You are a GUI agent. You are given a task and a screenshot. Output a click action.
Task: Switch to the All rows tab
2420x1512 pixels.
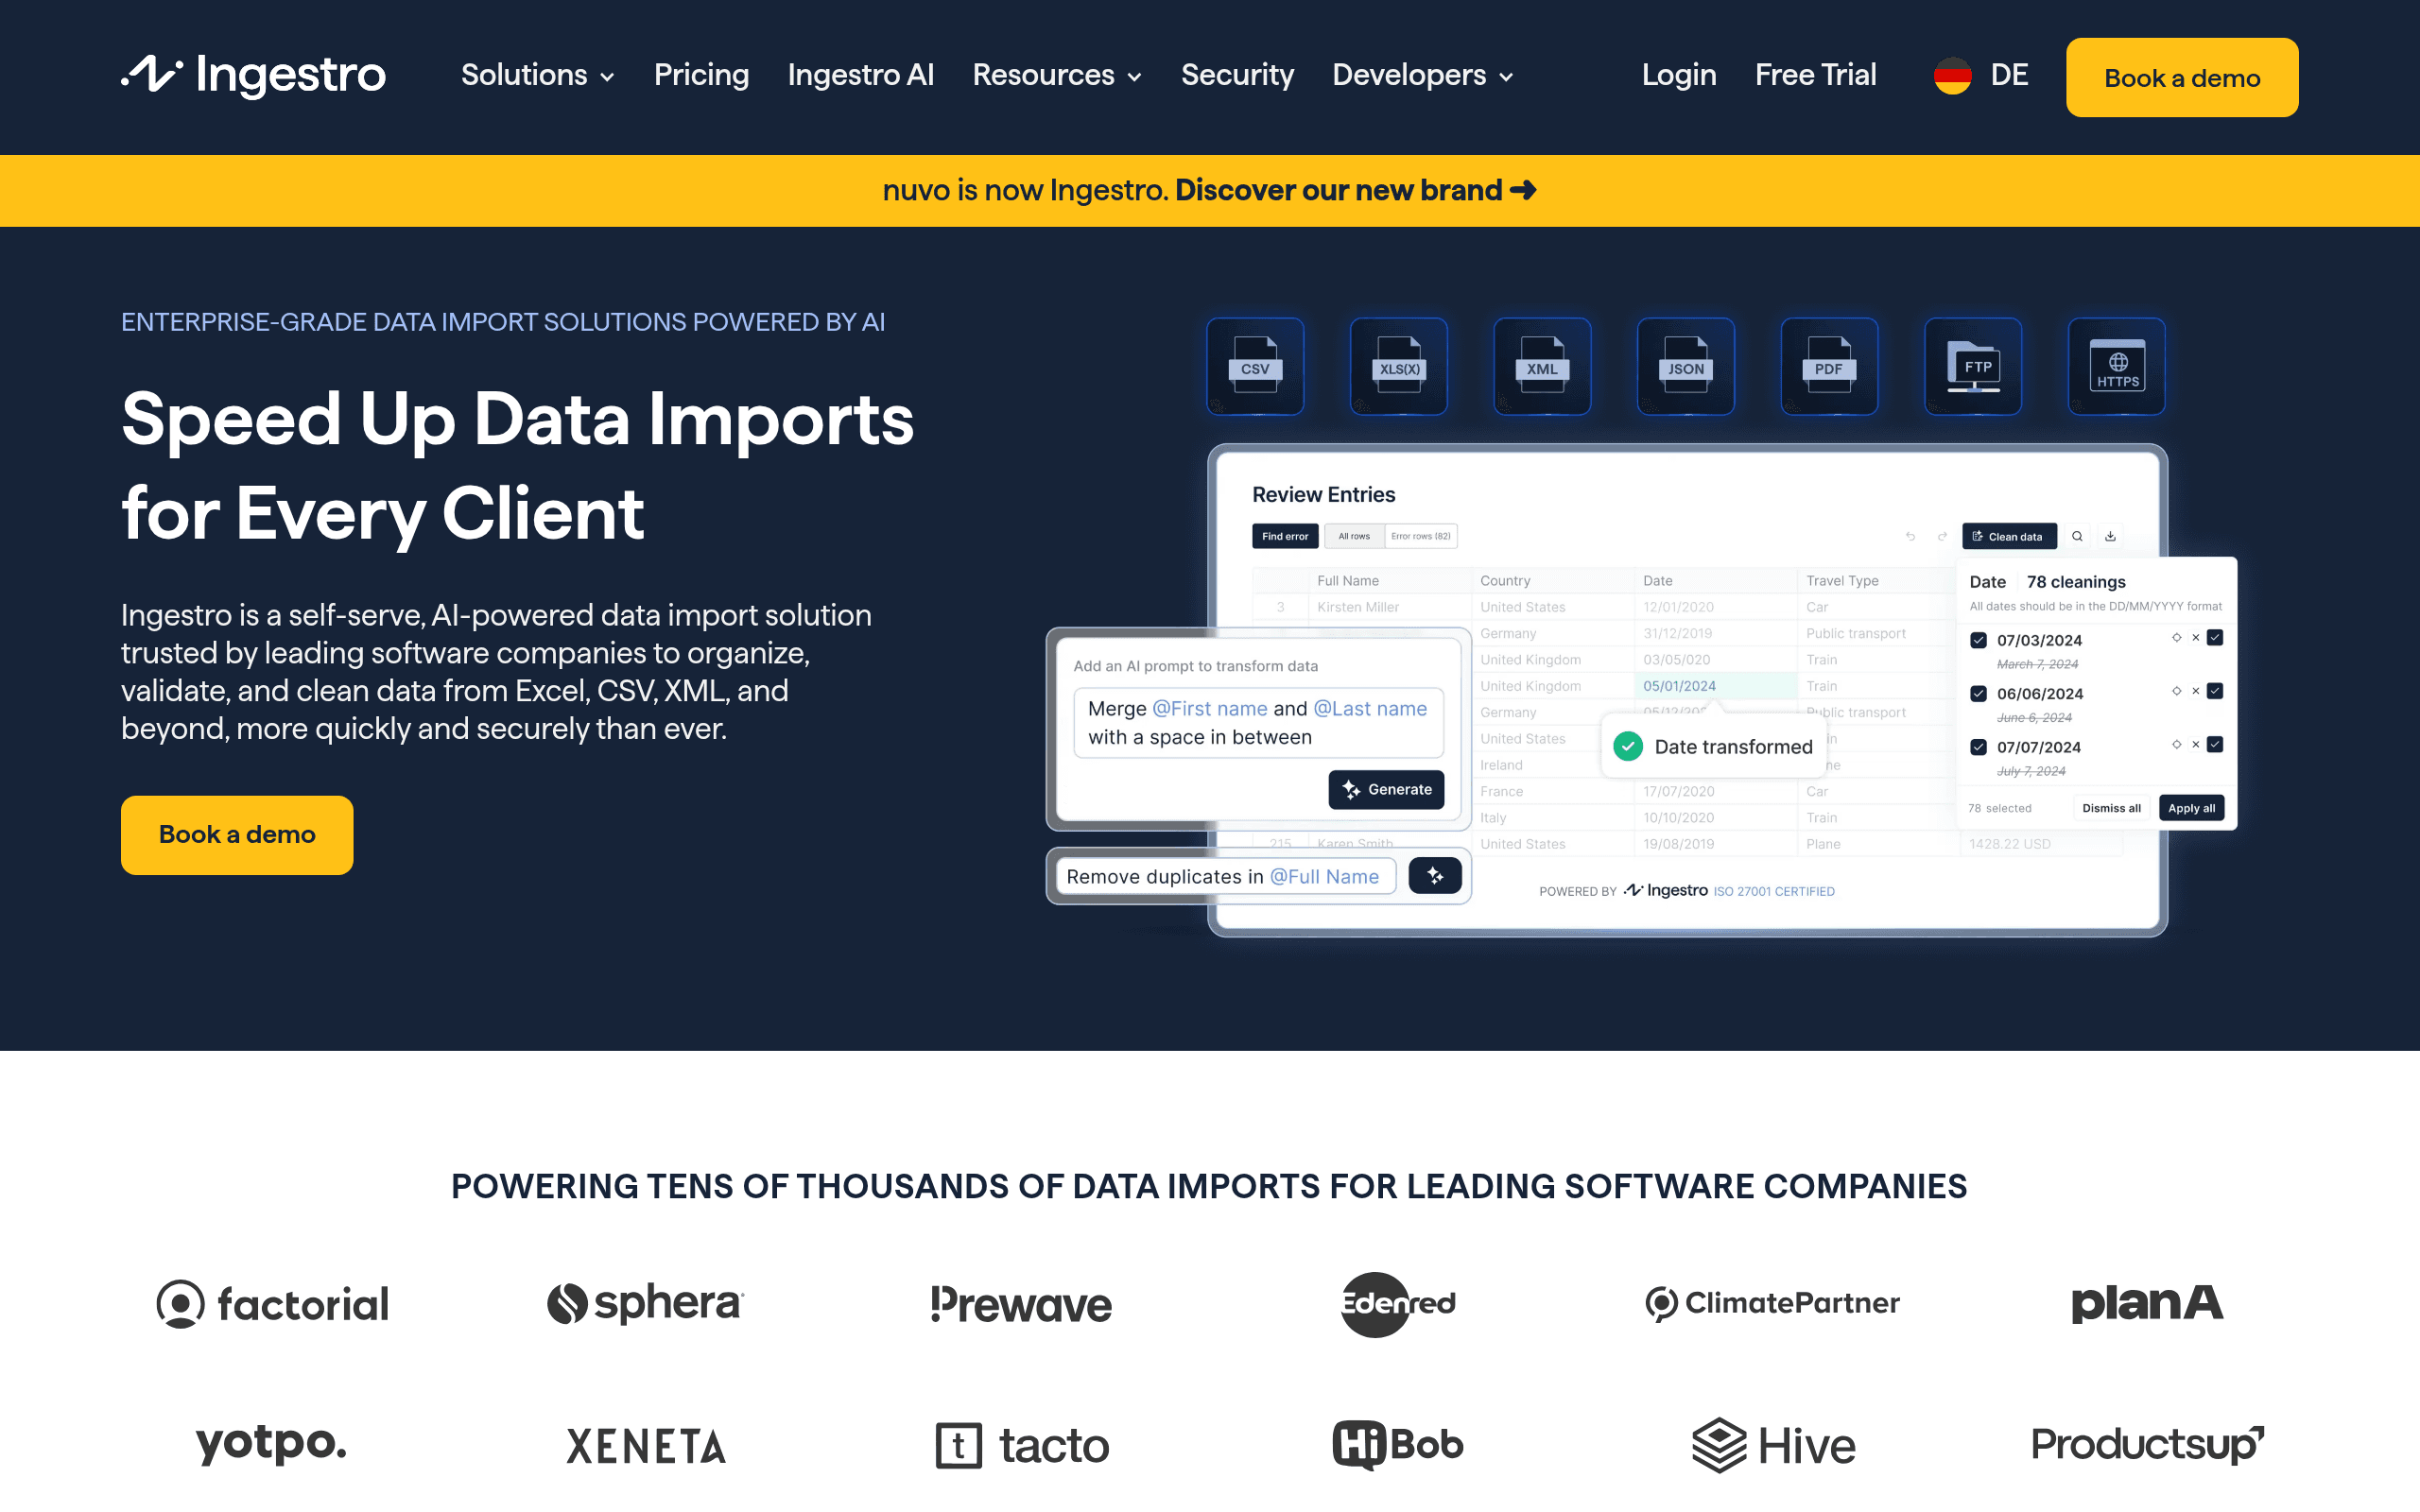pyautogui.click(x=1354, y=536)
